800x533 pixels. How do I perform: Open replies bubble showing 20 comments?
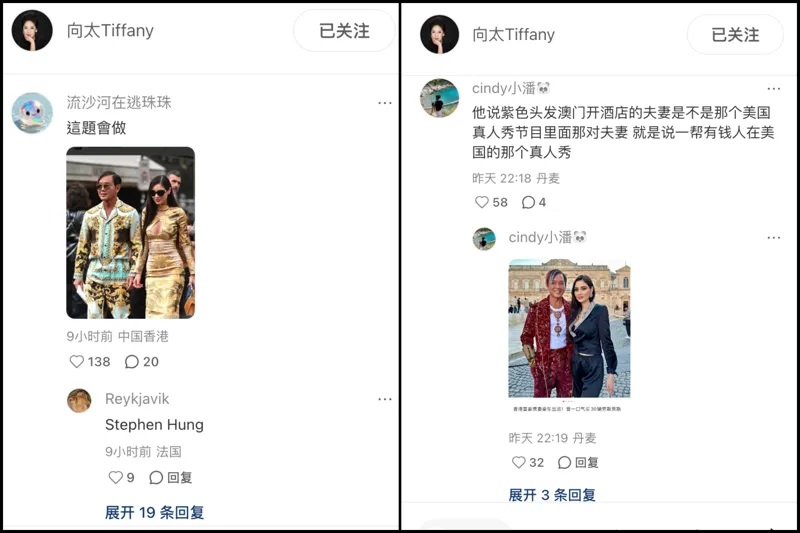tap(132, 362)
